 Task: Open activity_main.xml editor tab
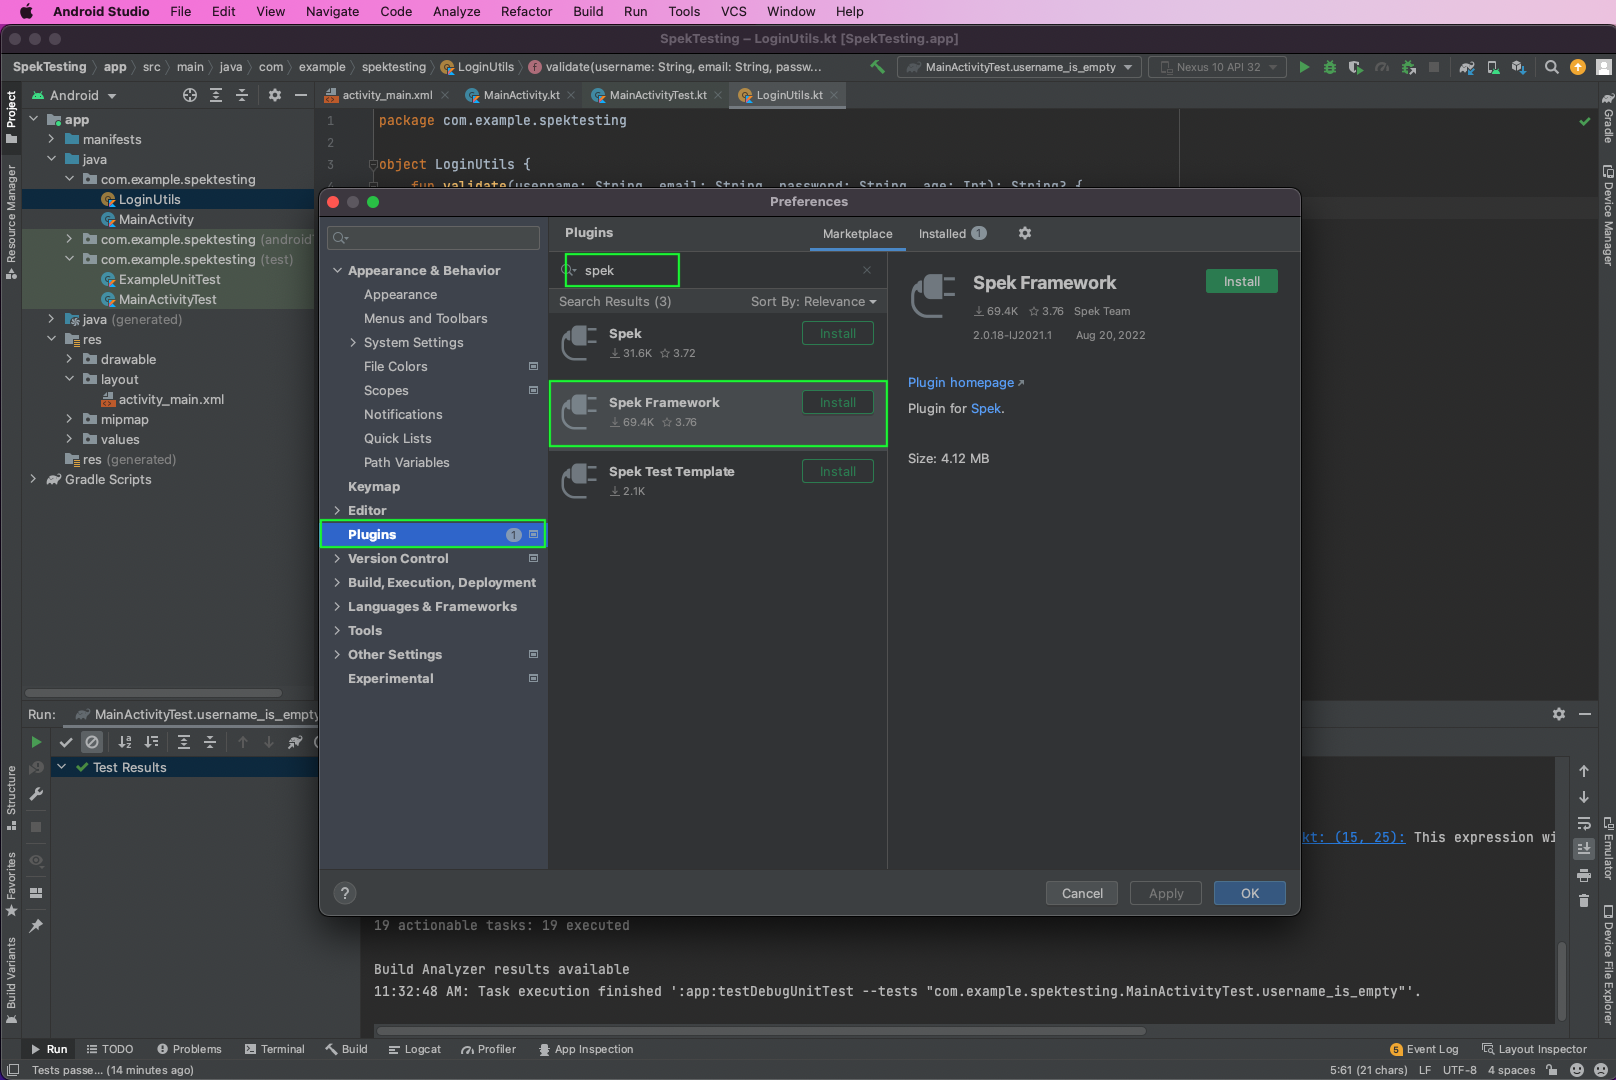(387, 95)
